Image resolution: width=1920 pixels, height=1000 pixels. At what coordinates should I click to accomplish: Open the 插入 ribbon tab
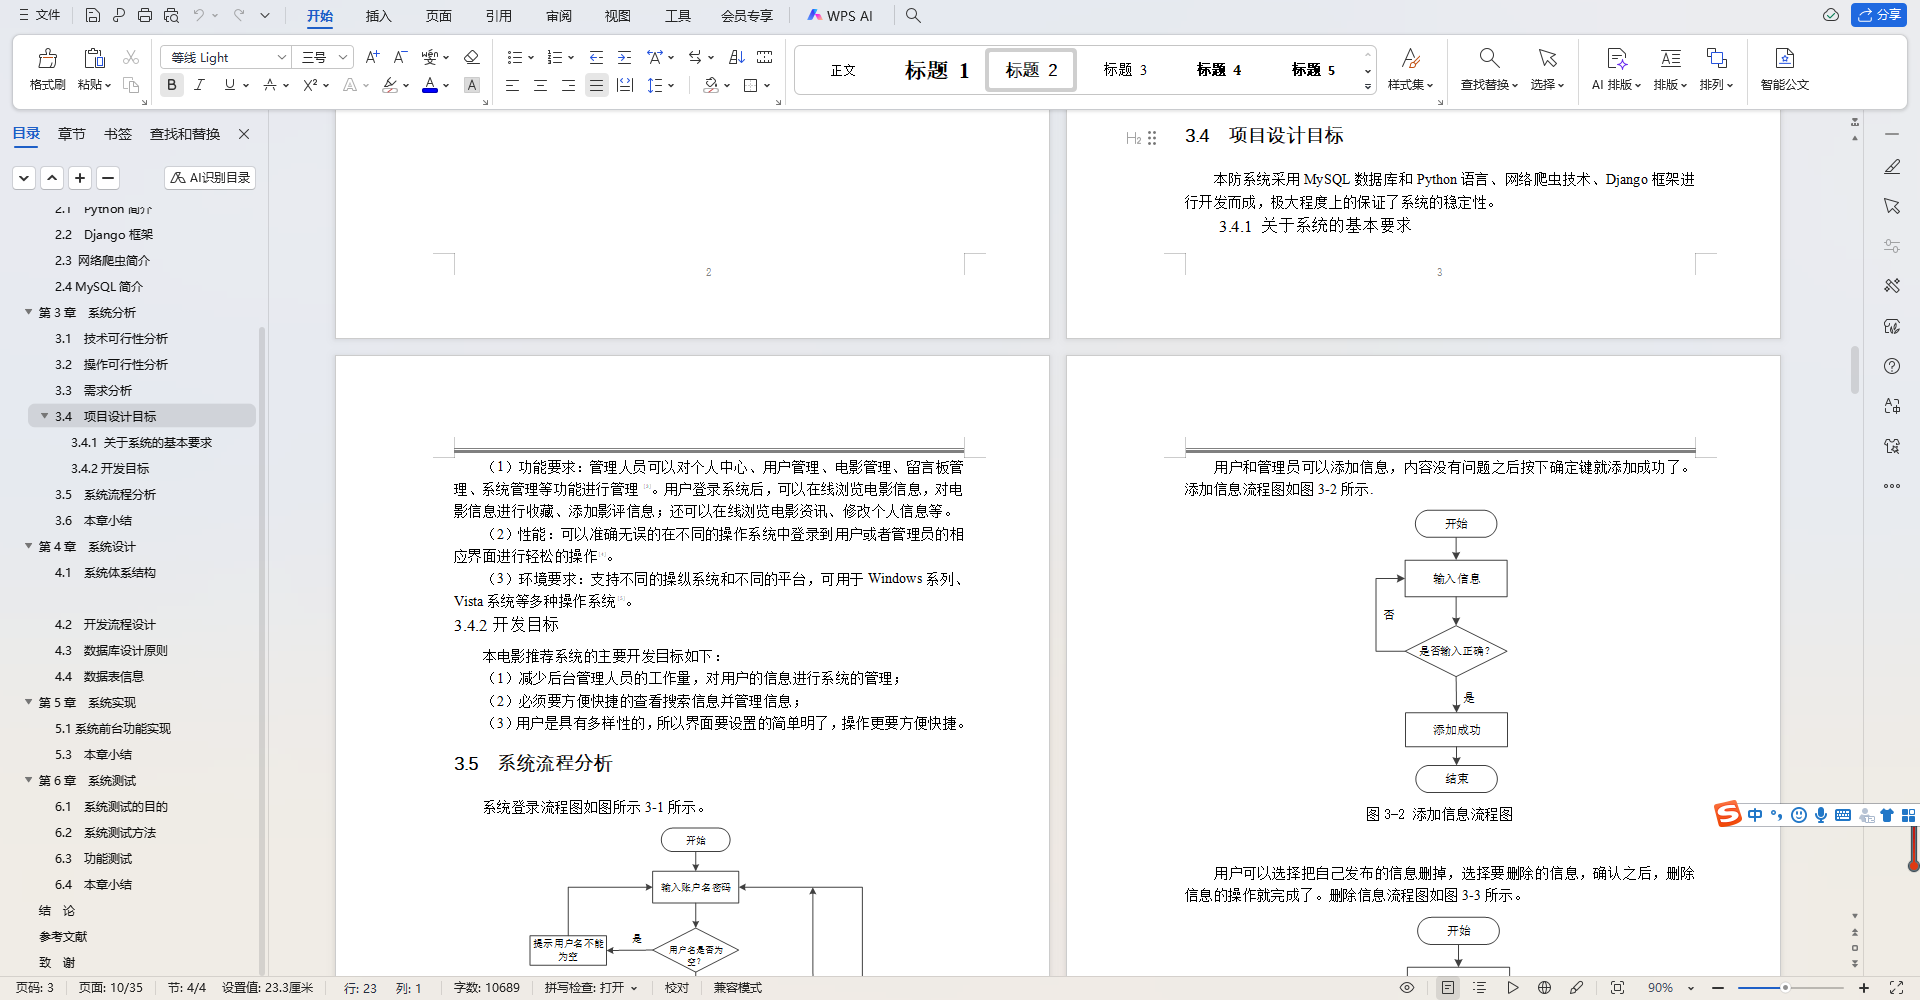click(x=379, y=16)
